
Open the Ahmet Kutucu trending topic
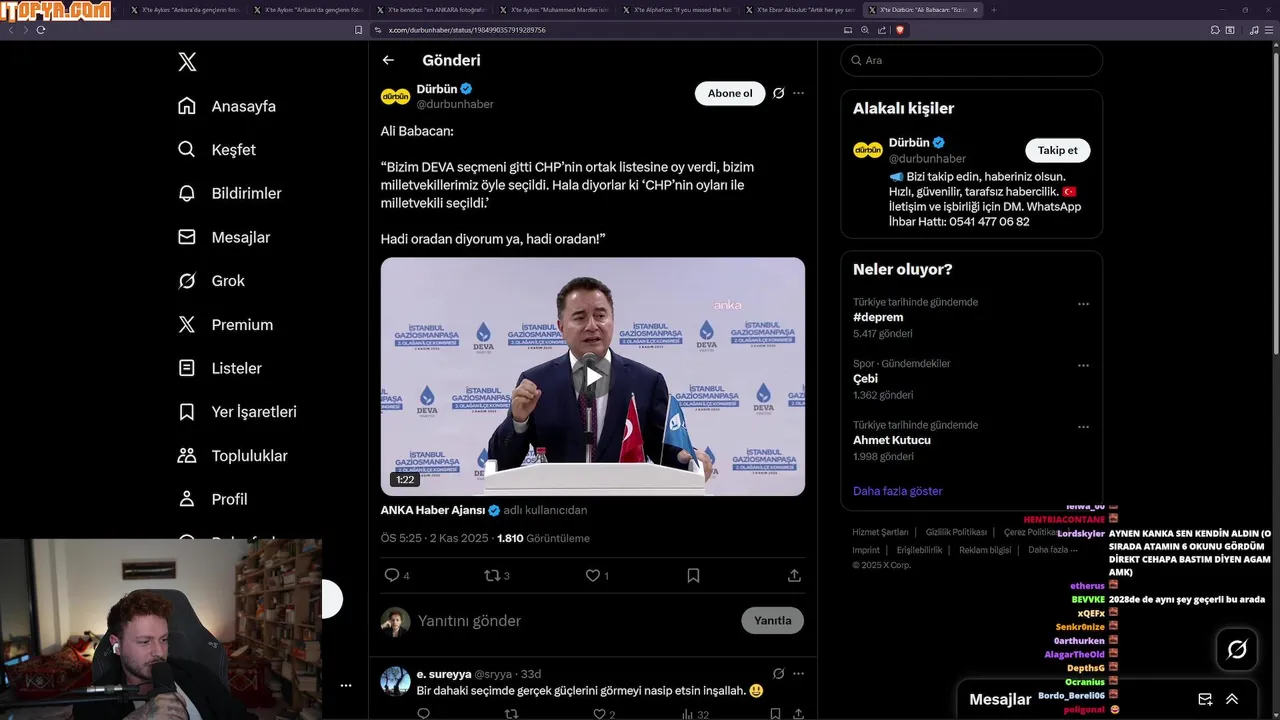click(892, 440)
